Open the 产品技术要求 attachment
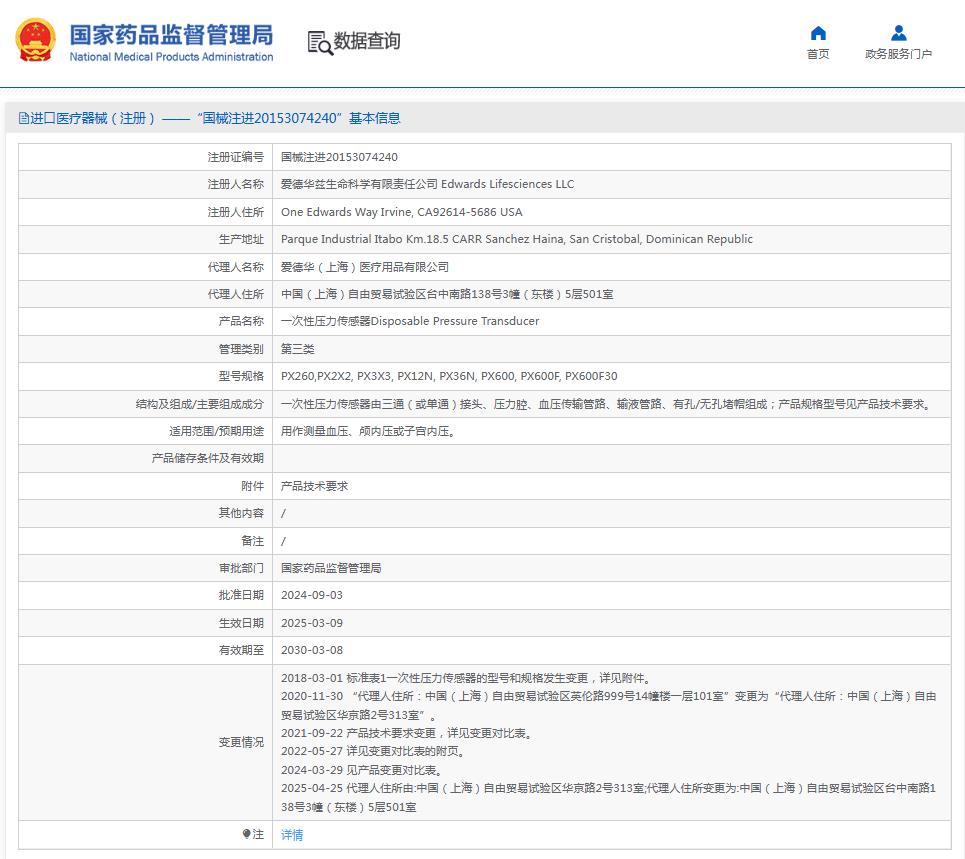Viewport: 965px width, 859px height. (x=310, y=485)
